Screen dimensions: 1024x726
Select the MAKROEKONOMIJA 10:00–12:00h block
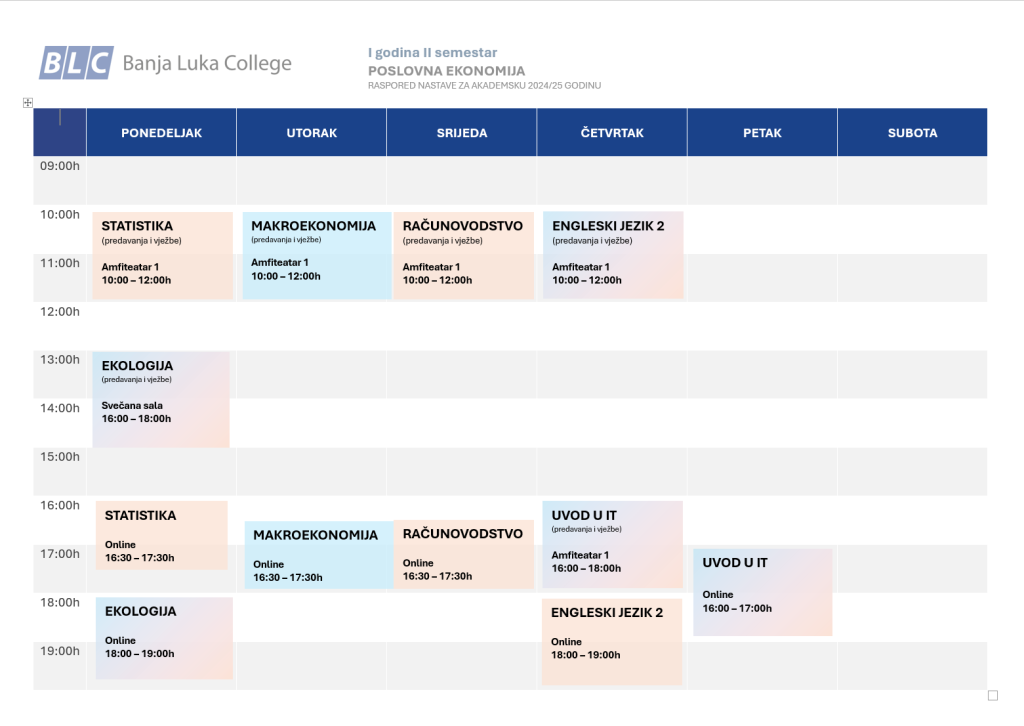(317, 255)
